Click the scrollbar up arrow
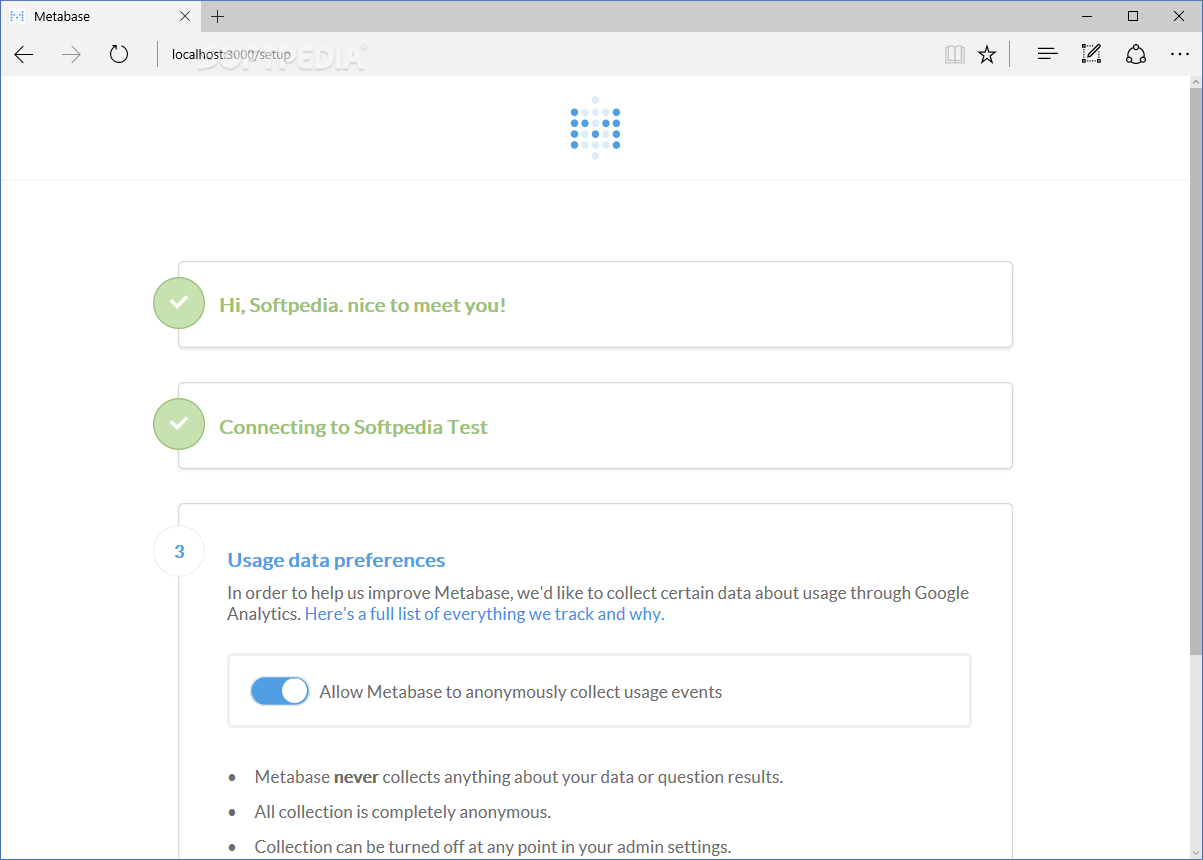Image resolution: width=1203 pixels, height=860 pixels. (x=1195, y=82)
